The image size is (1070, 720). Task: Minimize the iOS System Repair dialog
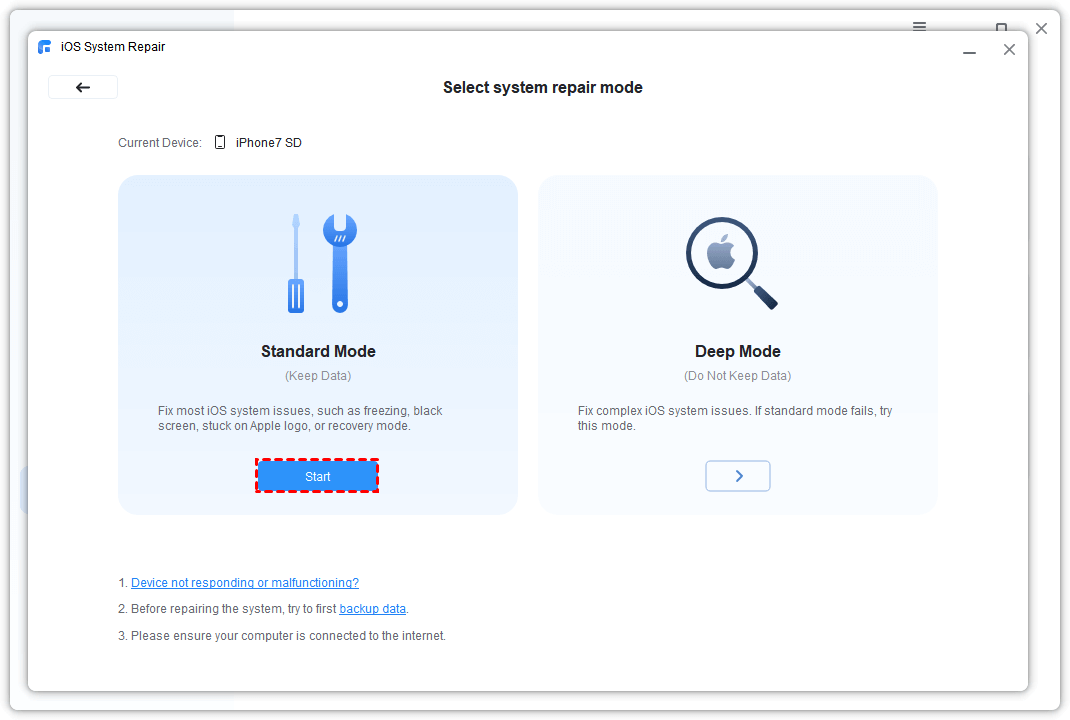pyautogui.click(x=969, y=50)
